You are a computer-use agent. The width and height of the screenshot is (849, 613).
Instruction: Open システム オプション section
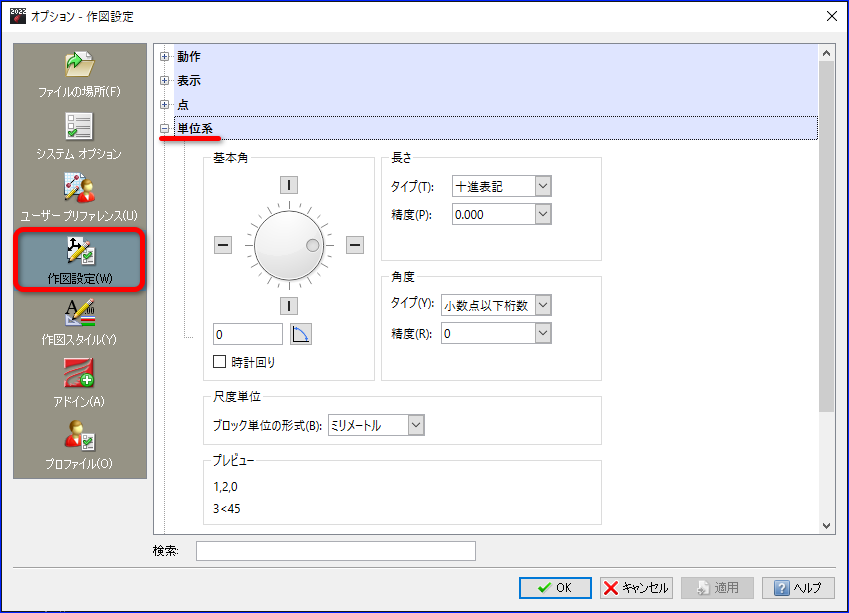point(80,136)
